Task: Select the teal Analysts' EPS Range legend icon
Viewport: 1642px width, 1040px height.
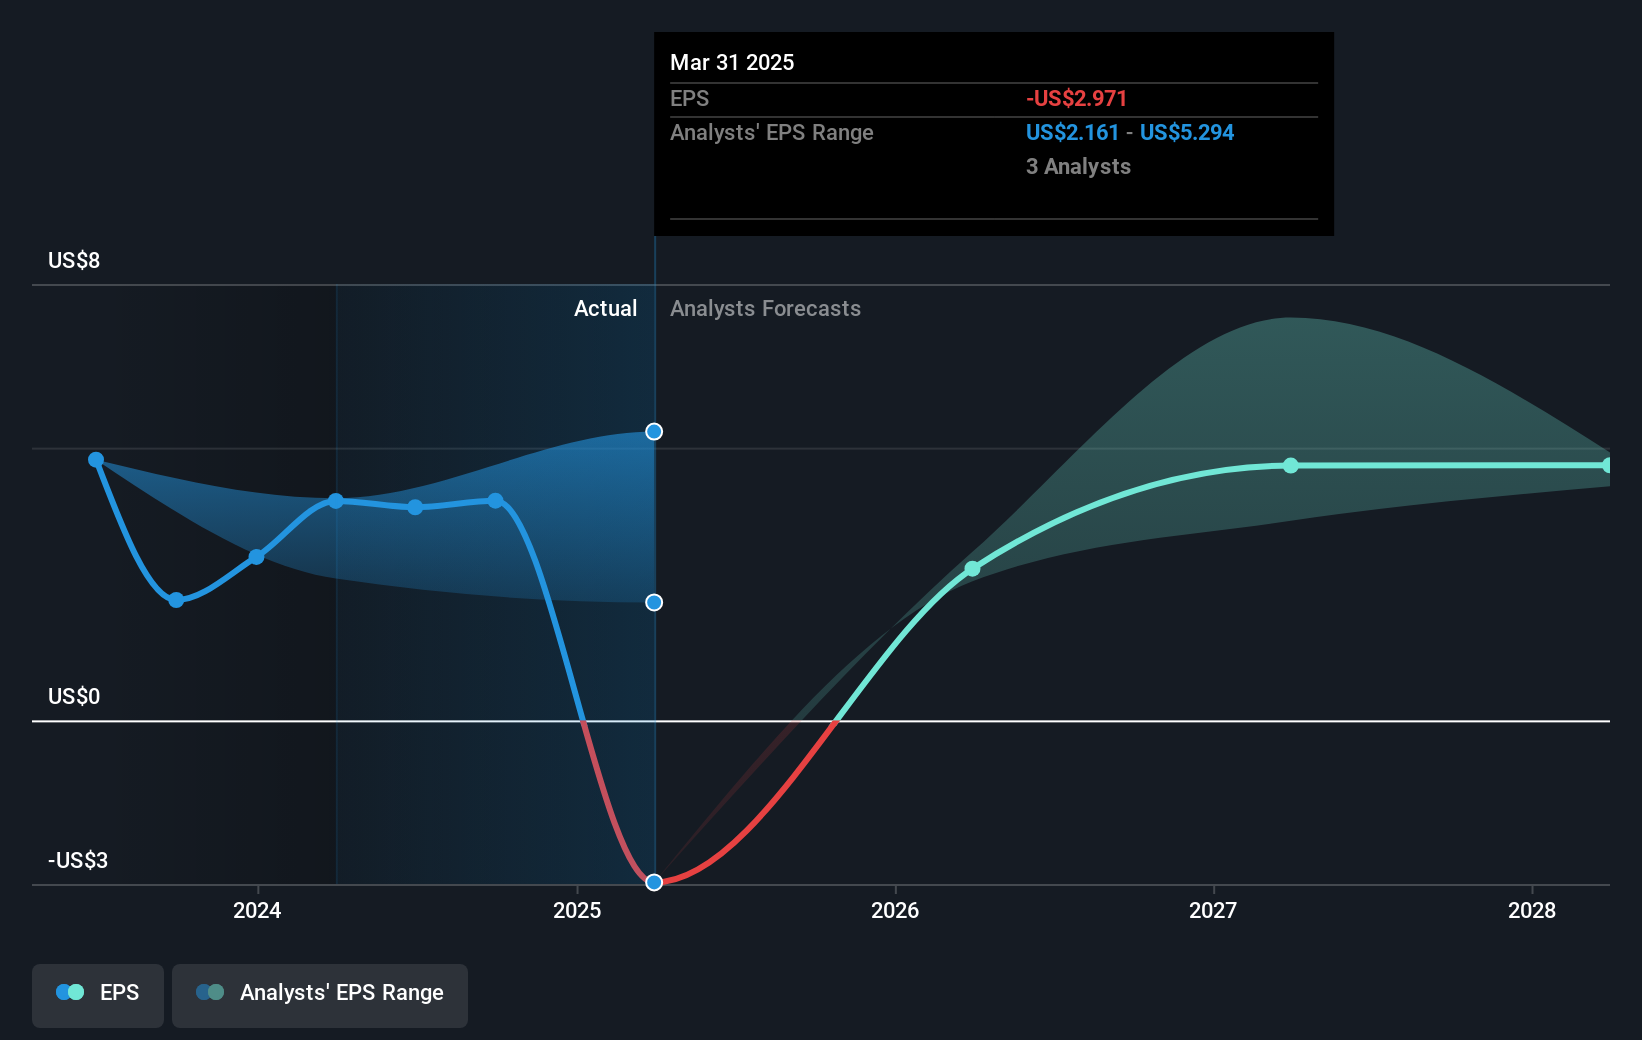Action: tap(210, 992)
